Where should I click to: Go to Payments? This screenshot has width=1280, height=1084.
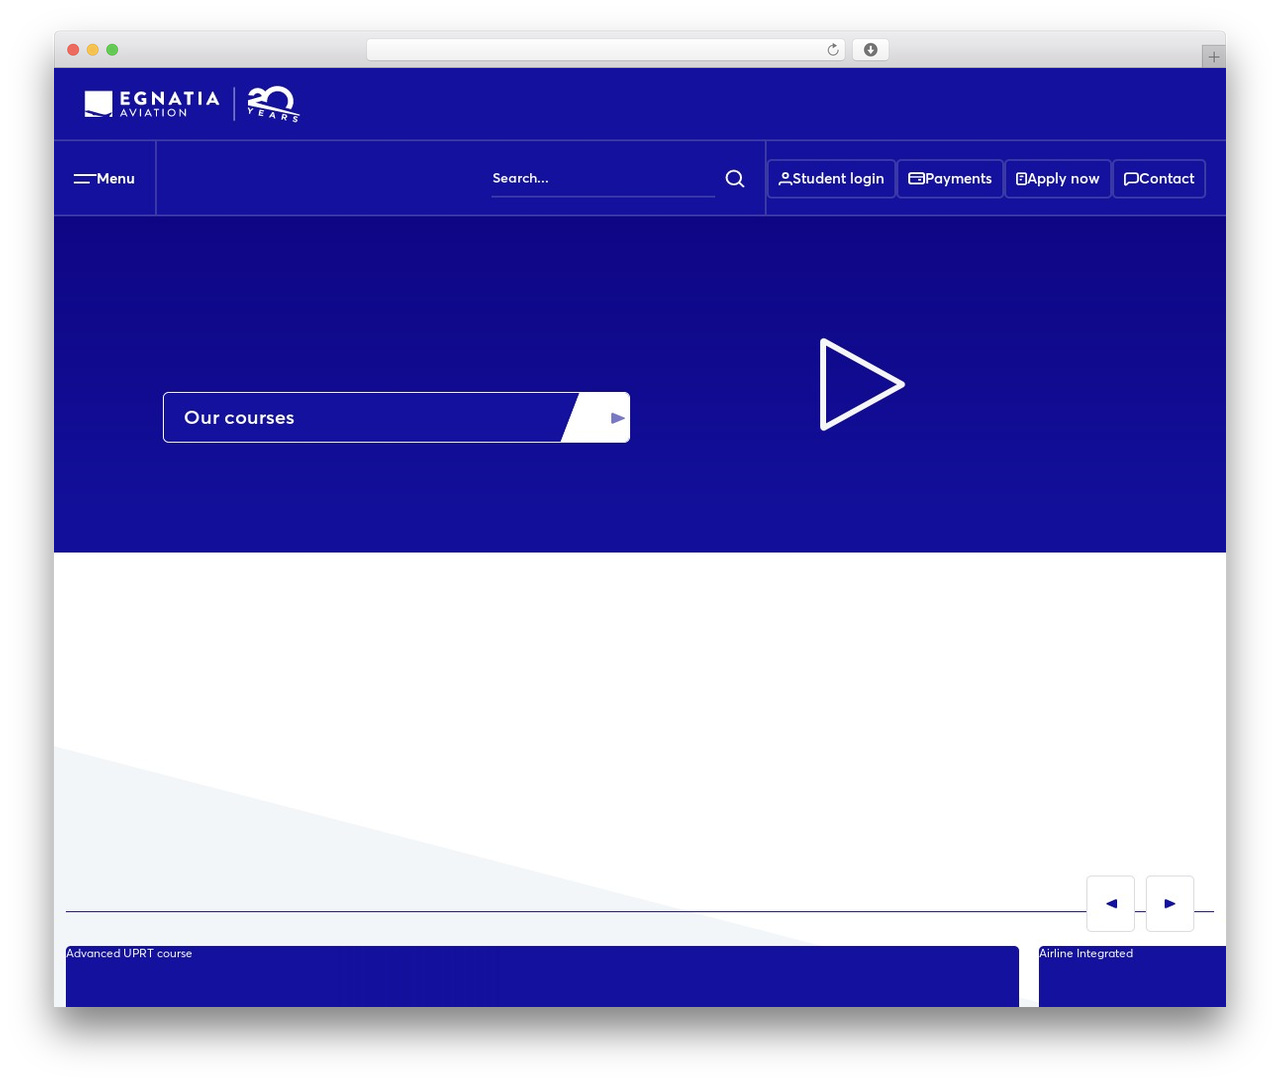[x=950, y=179]
